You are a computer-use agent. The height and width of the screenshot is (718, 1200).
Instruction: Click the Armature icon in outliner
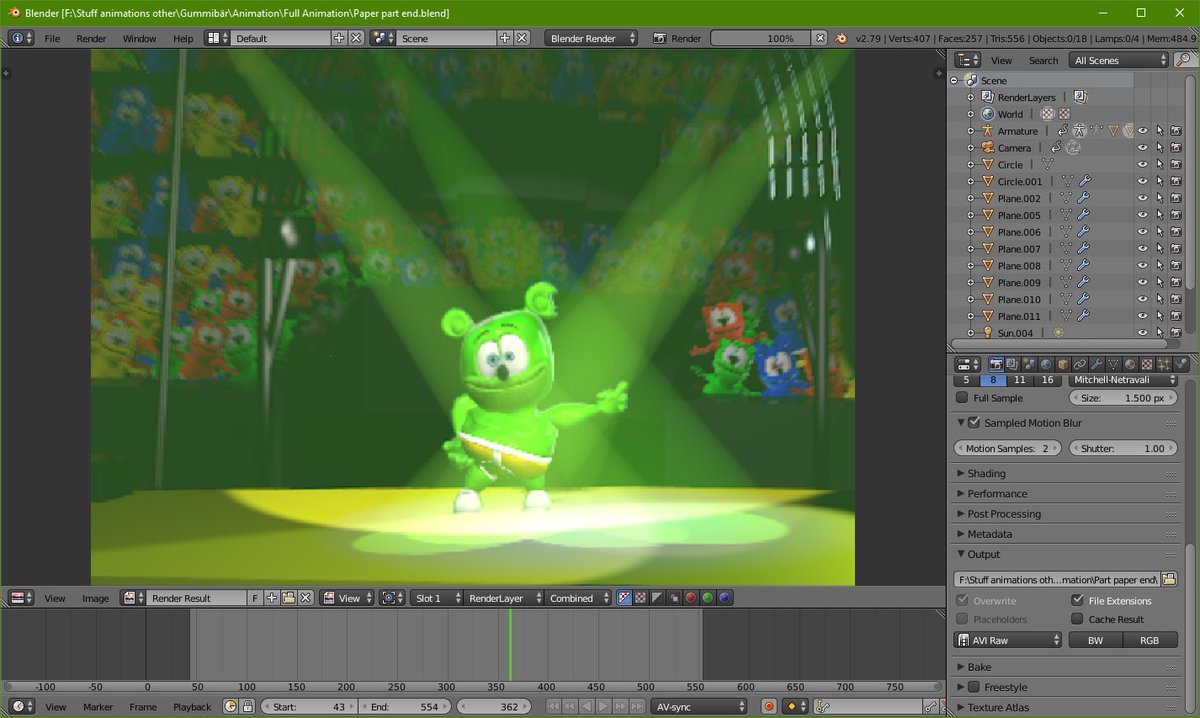[x=988, y=131]
